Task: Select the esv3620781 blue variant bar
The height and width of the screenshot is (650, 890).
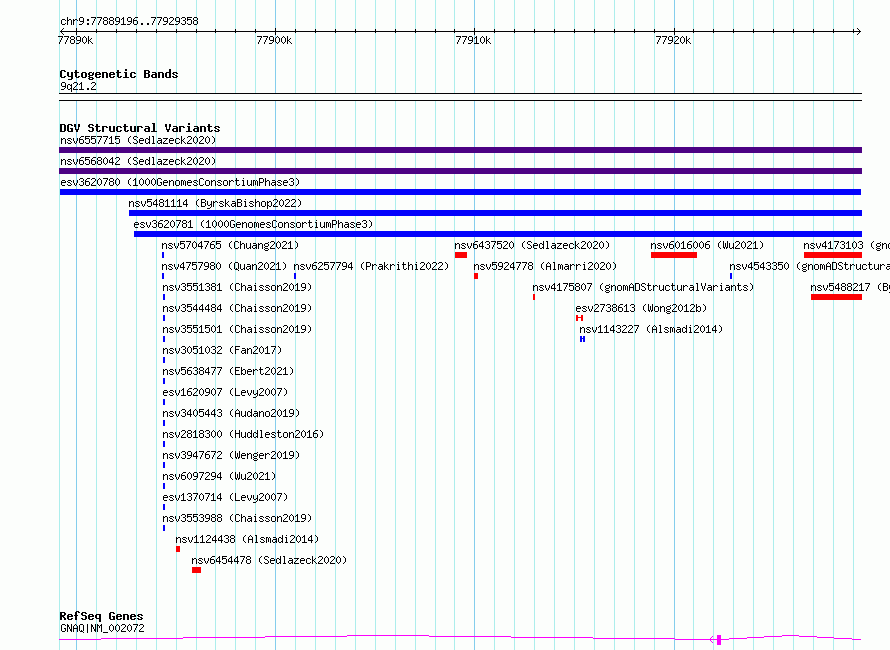Action: (x=498, y=234)
